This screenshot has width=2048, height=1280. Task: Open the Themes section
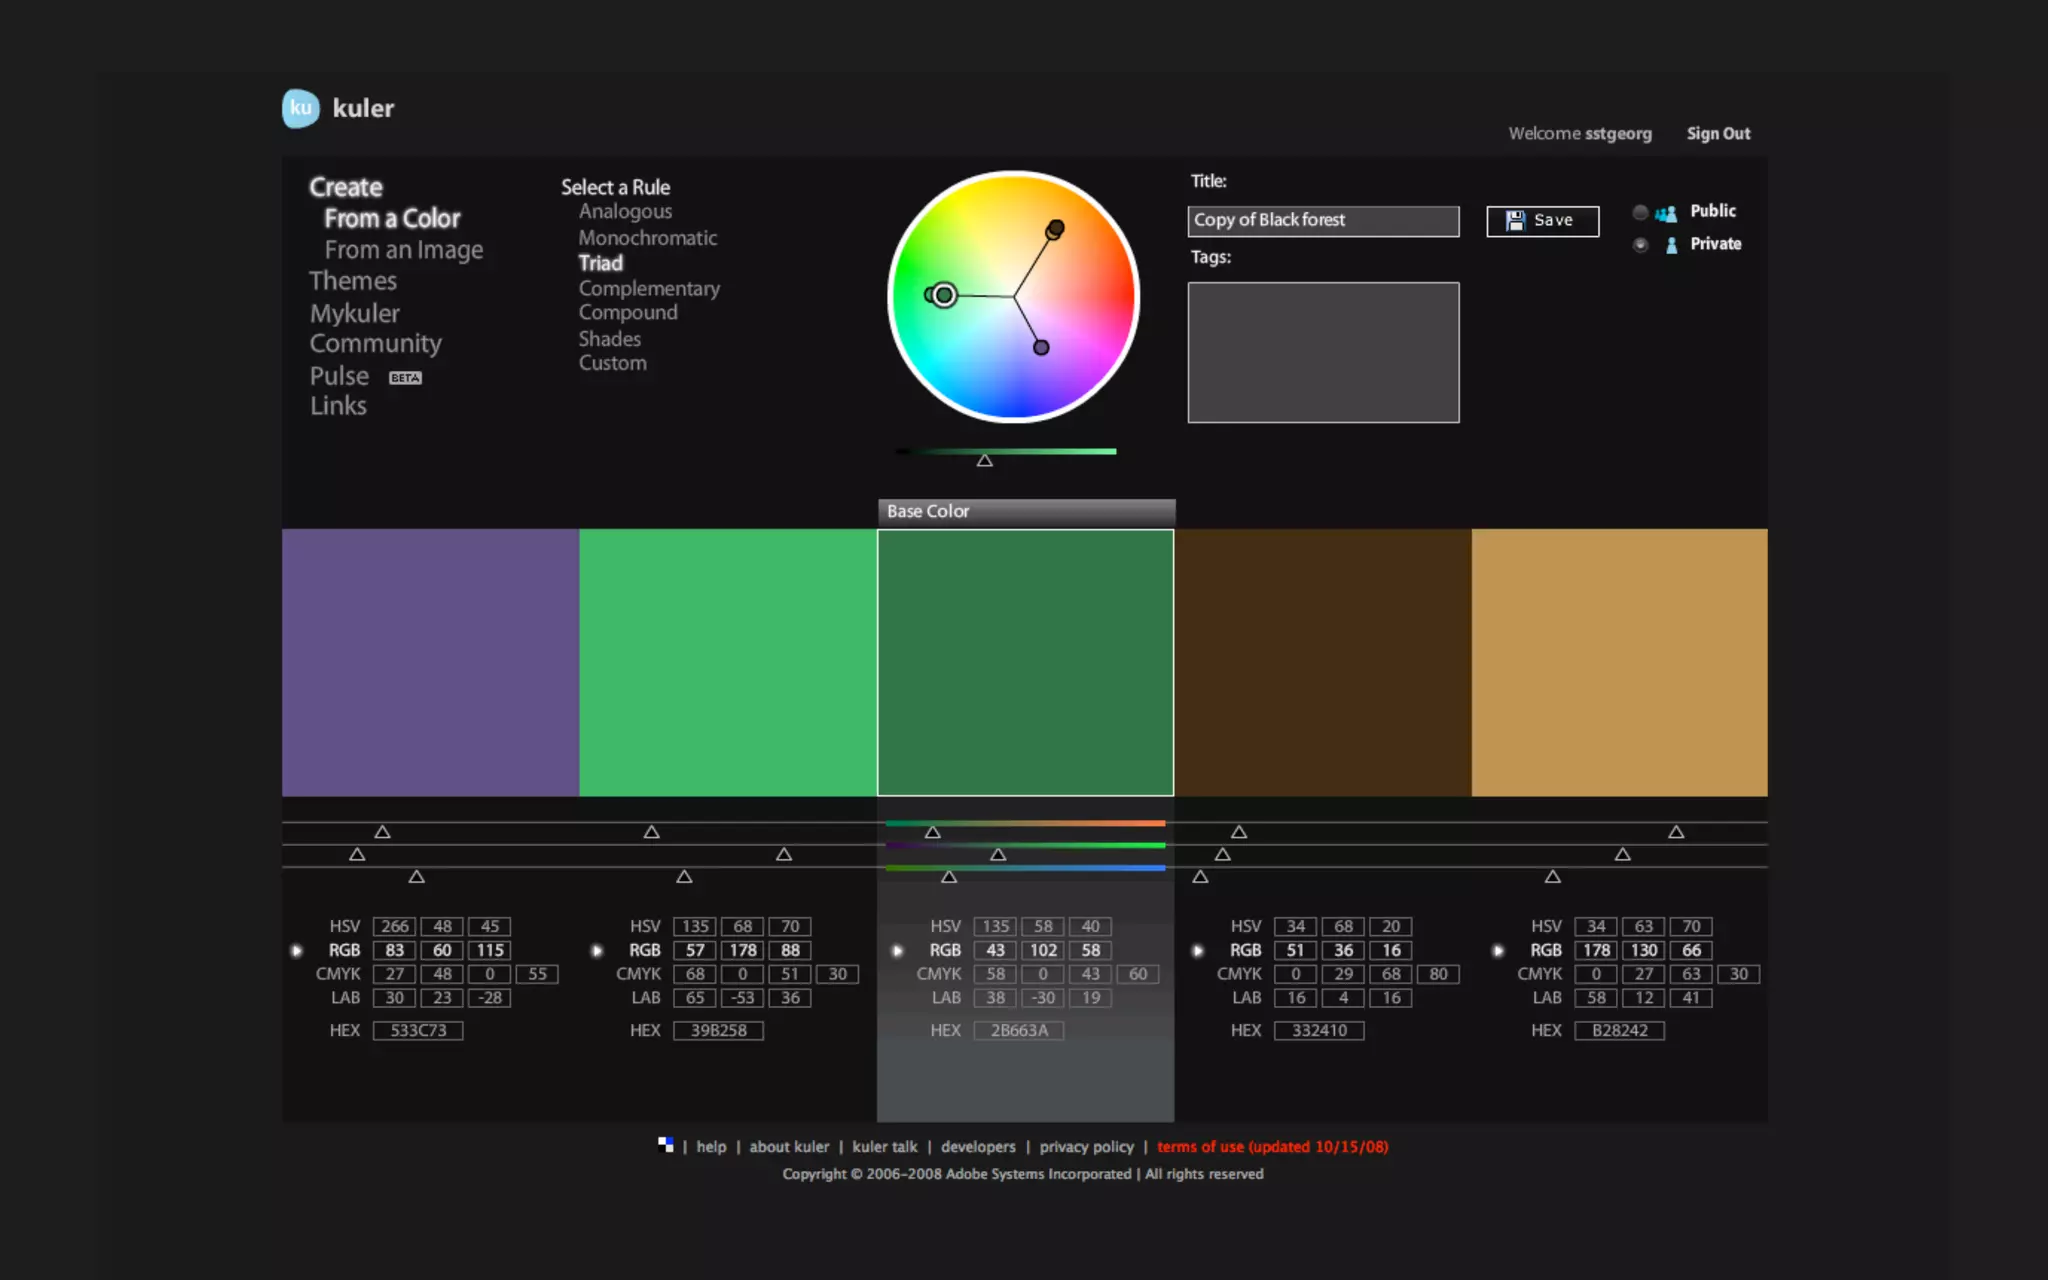click(353, 281)
